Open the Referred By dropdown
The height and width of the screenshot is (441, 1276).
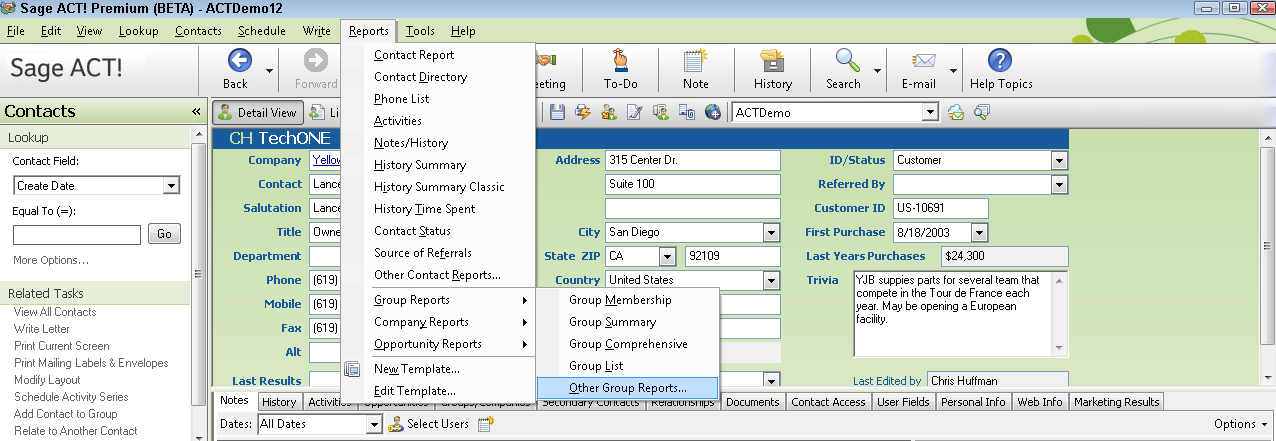[x=1059, y=184]
